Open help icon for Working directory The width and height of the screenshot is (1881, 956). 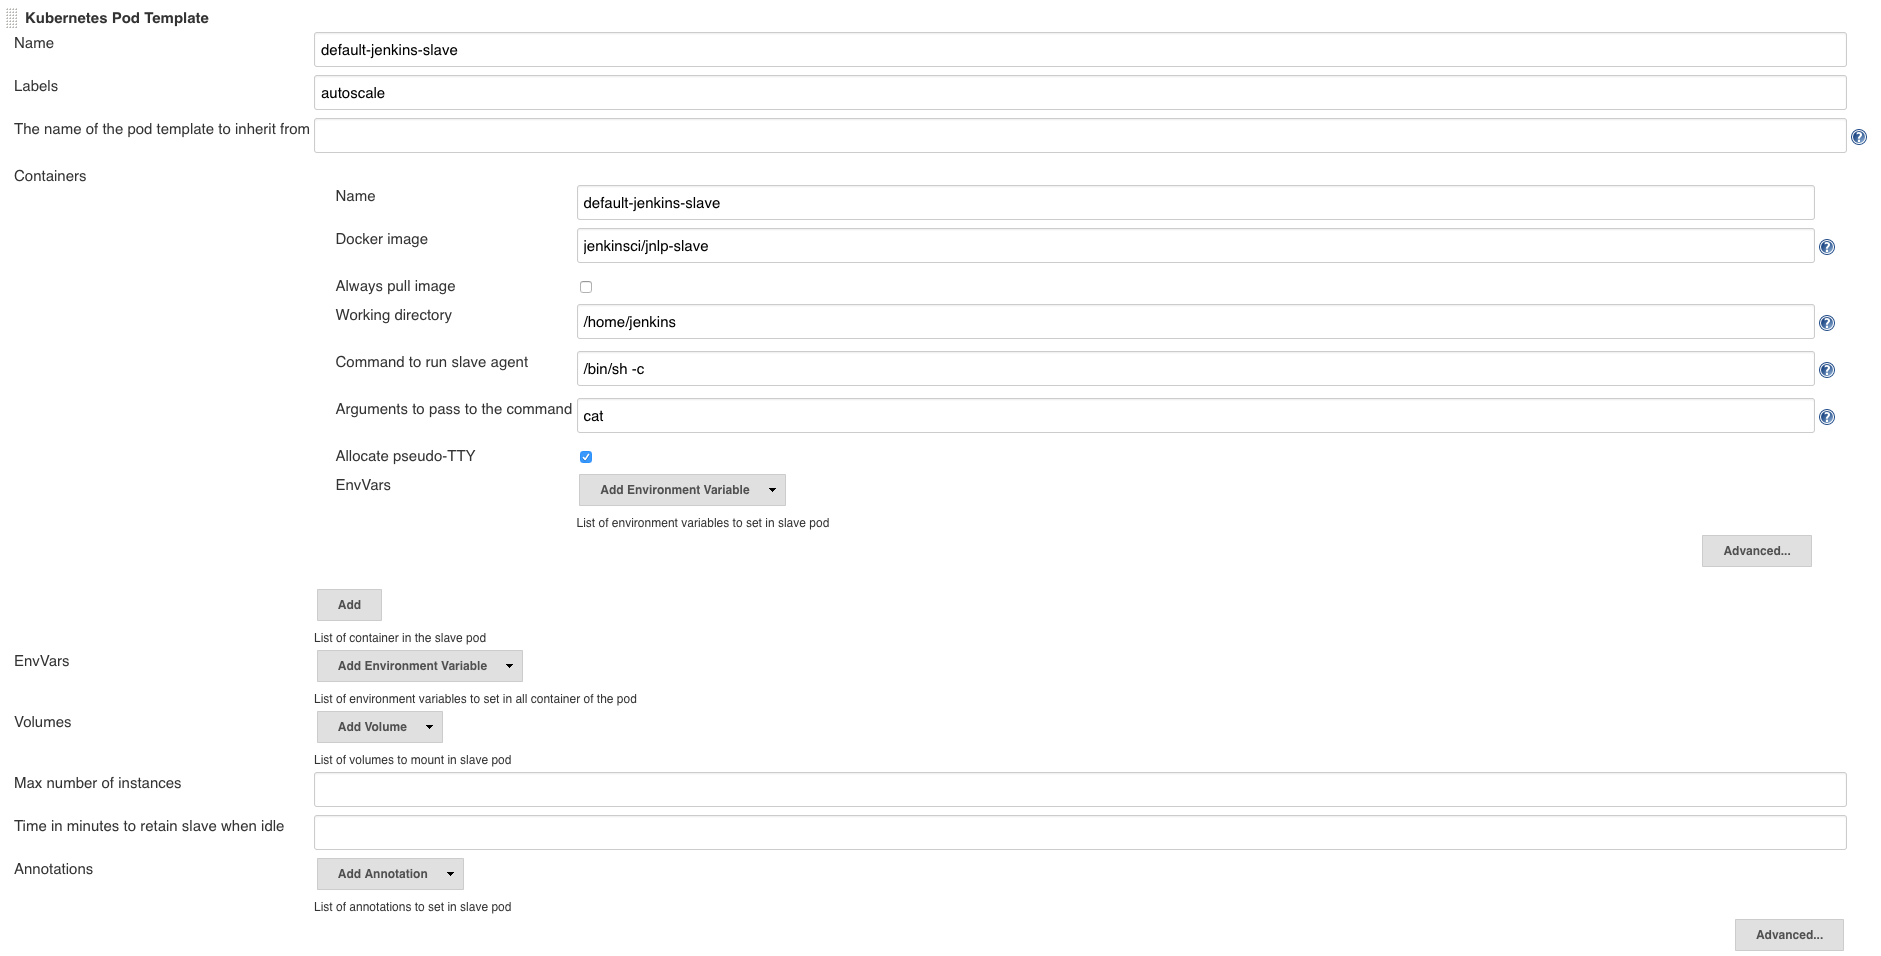click(x=1827, y=323)
